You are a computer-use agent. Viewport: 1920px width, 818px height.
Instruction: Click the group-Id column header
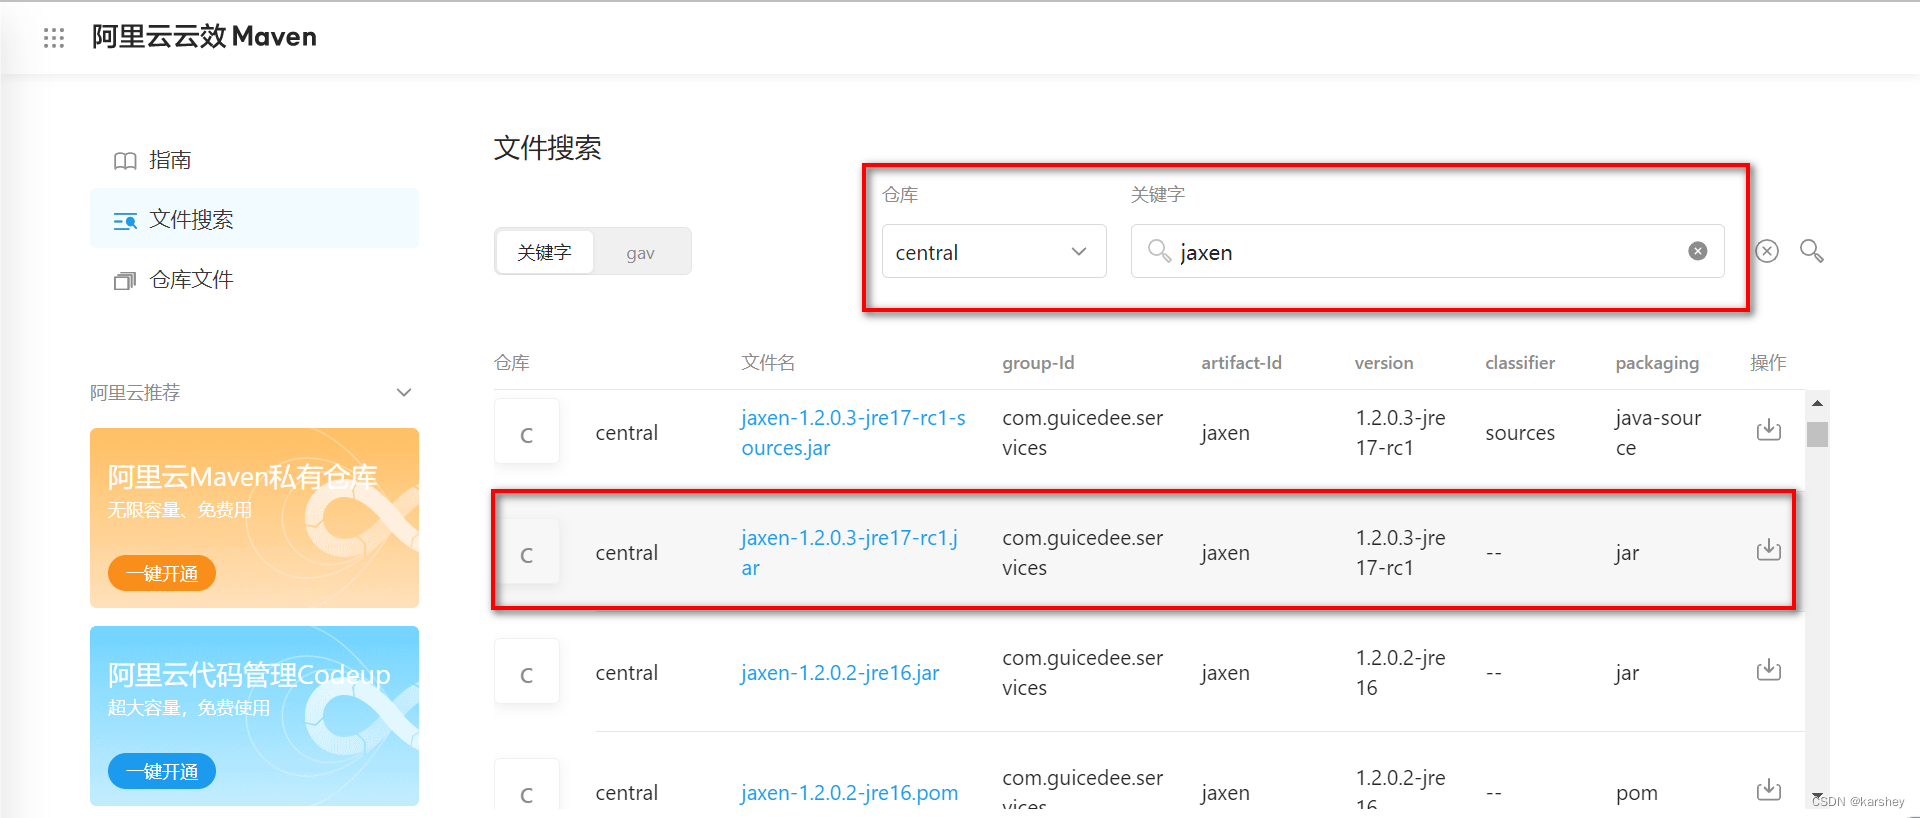point(1038,363)
